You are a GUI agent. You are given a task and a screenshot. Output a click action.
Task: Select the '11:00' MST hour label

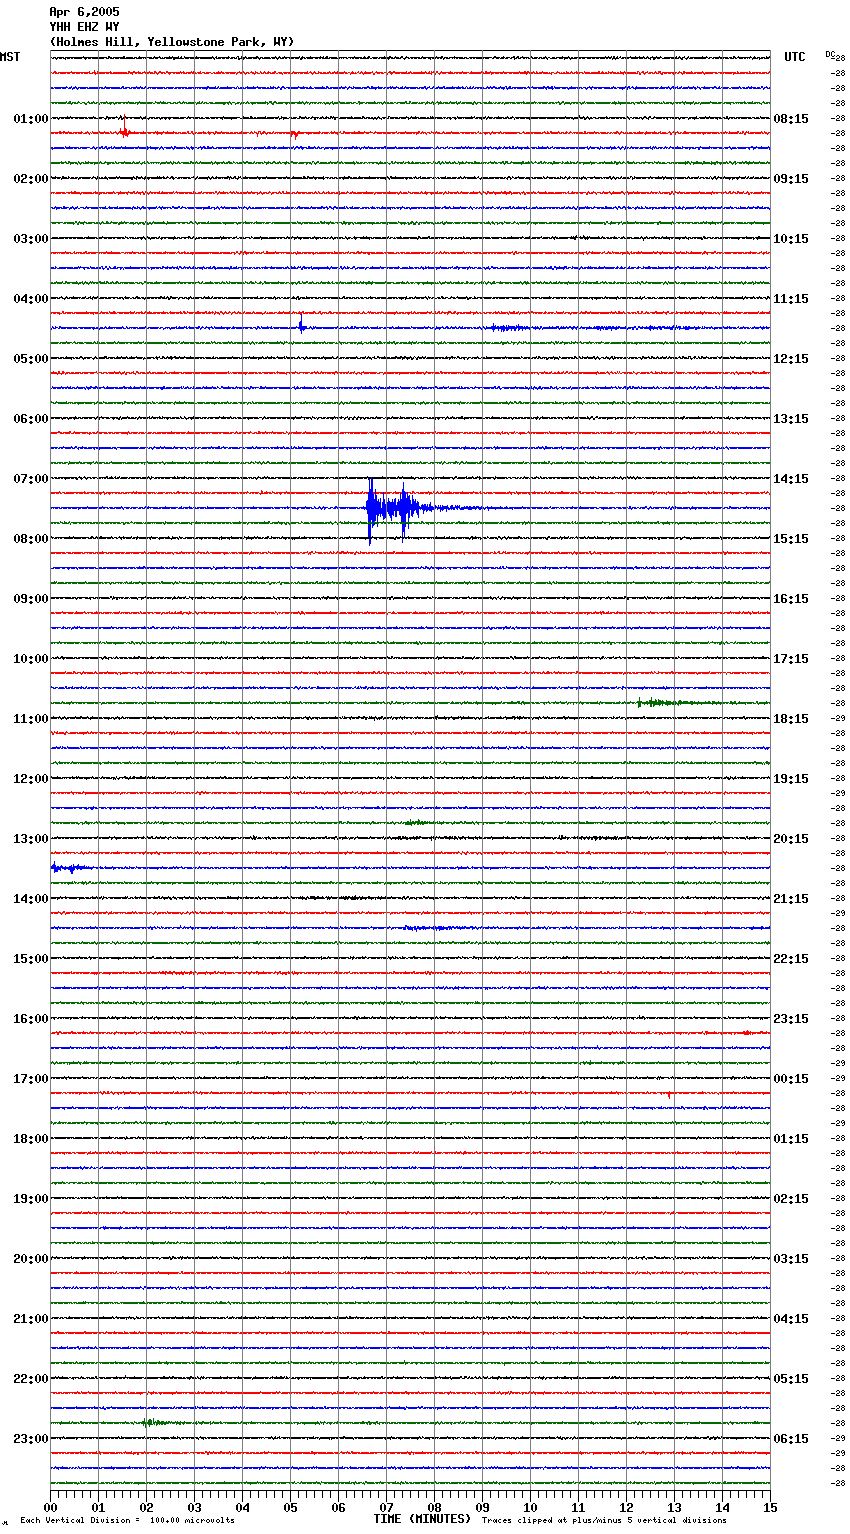click(x=31, y=719)
